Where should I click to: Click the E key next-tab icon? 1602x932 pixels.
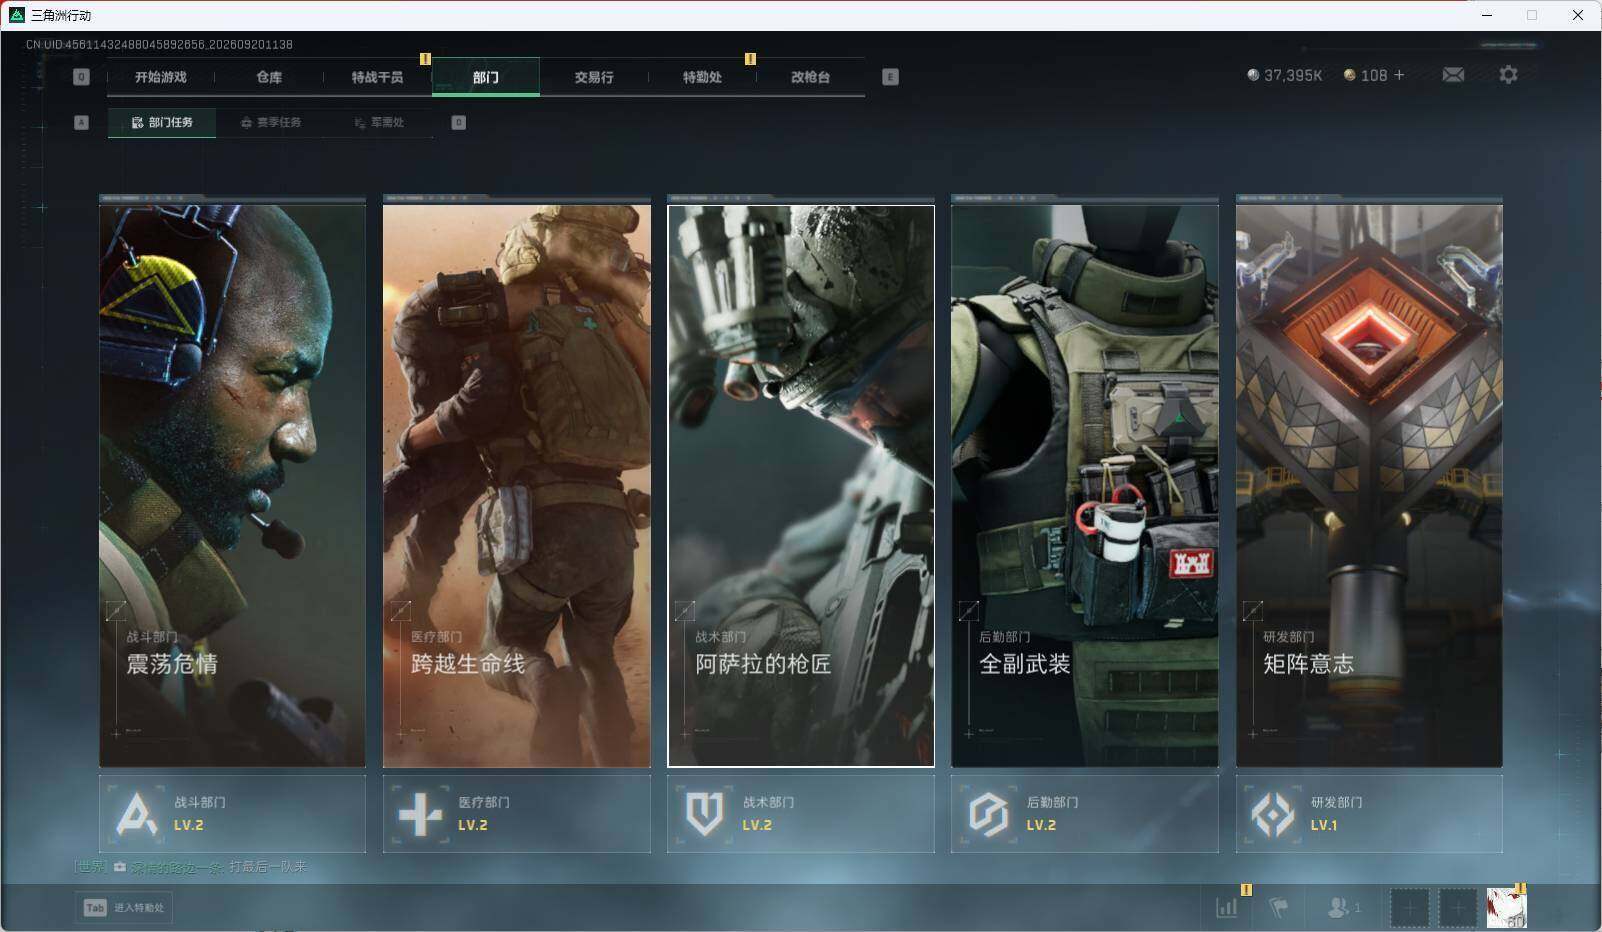[x=890, y=77]
